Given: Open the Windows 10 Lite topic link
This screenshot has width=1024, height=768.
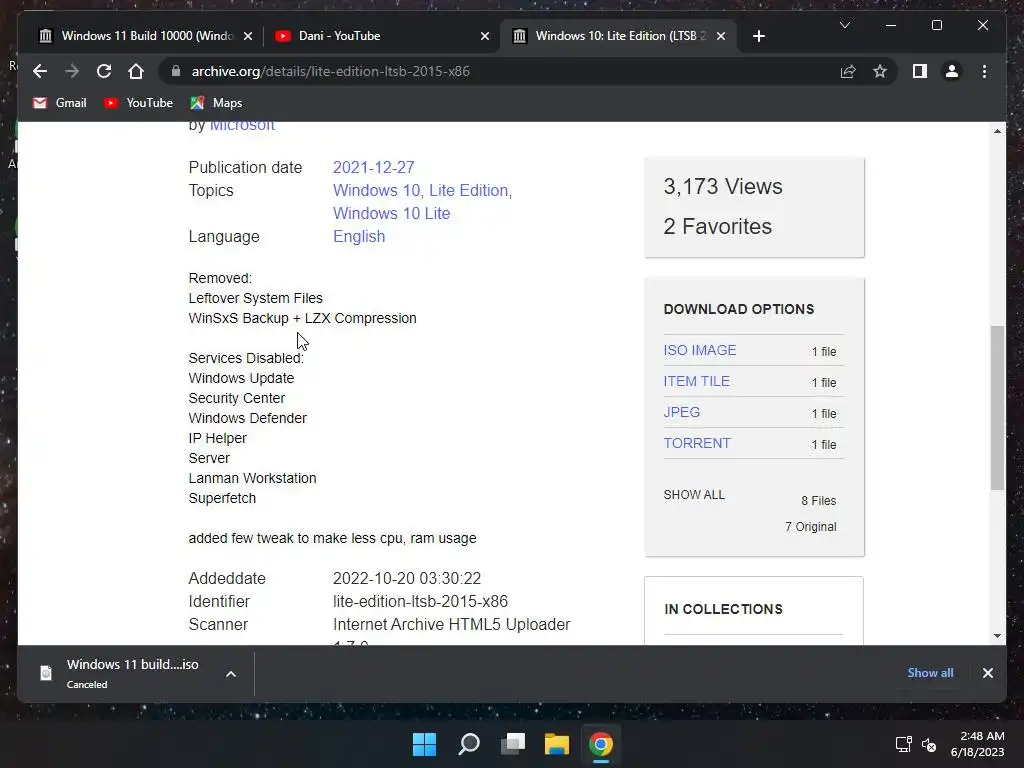Looking at the screenshot, I should click(x=391, y=213).
